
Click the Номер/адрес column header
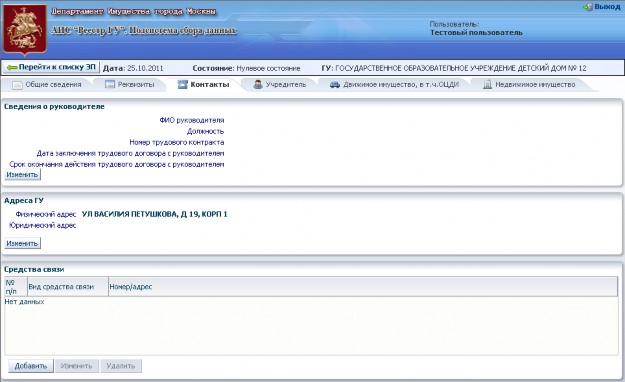point(363,287)
